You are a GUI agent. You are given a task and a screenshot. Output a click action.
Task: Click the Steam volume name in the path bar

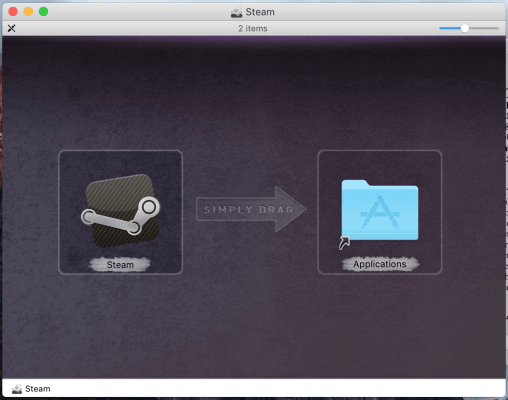tap(38, 389)
